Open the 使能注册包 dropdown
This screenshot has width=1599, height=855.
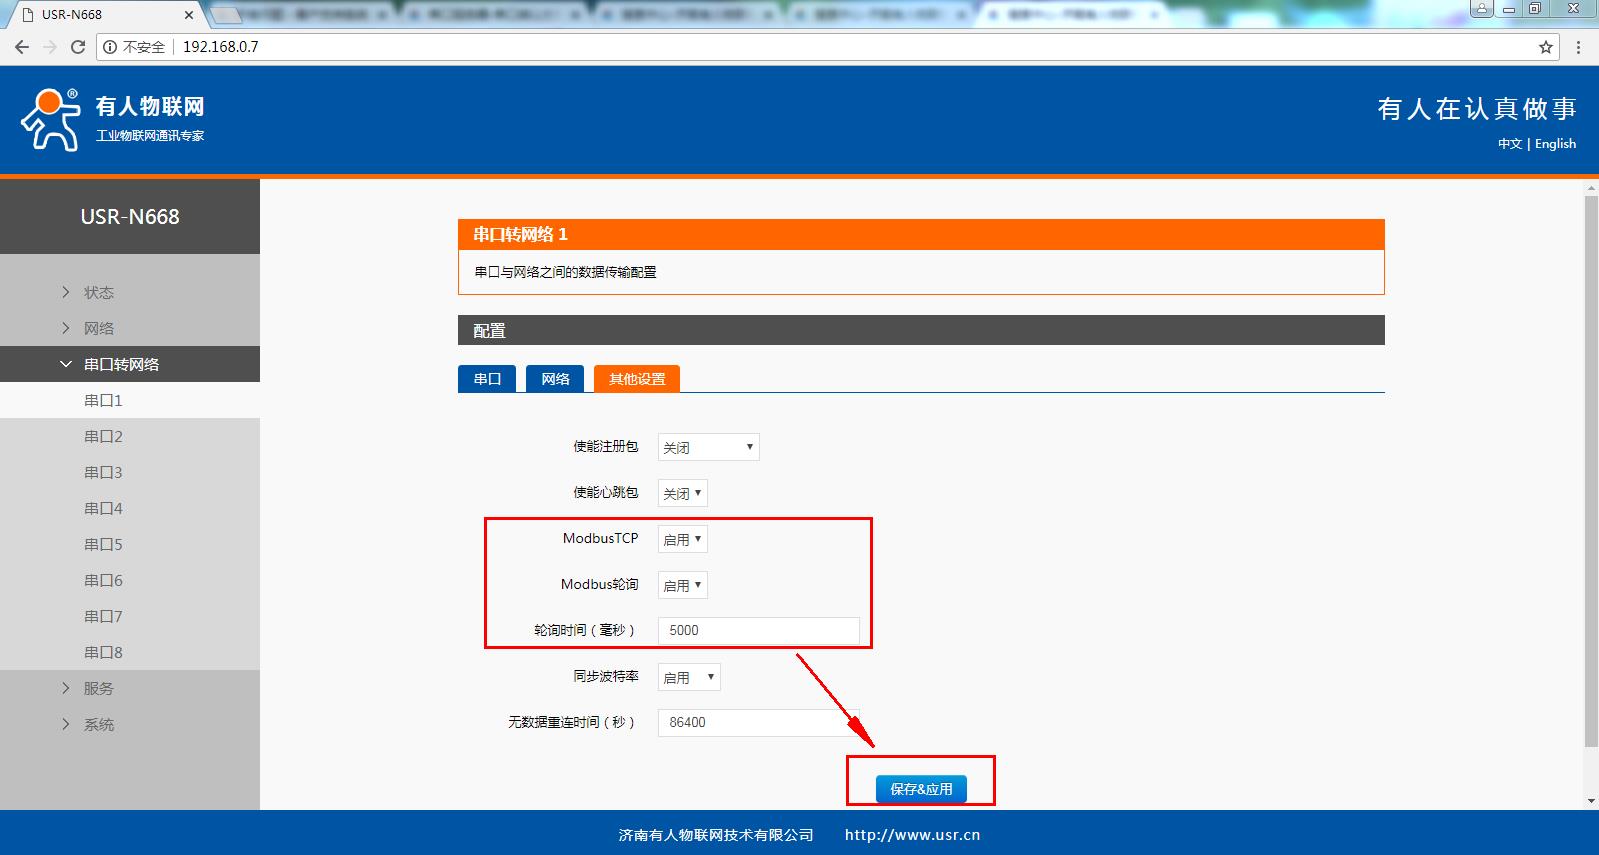coord(708,447)
